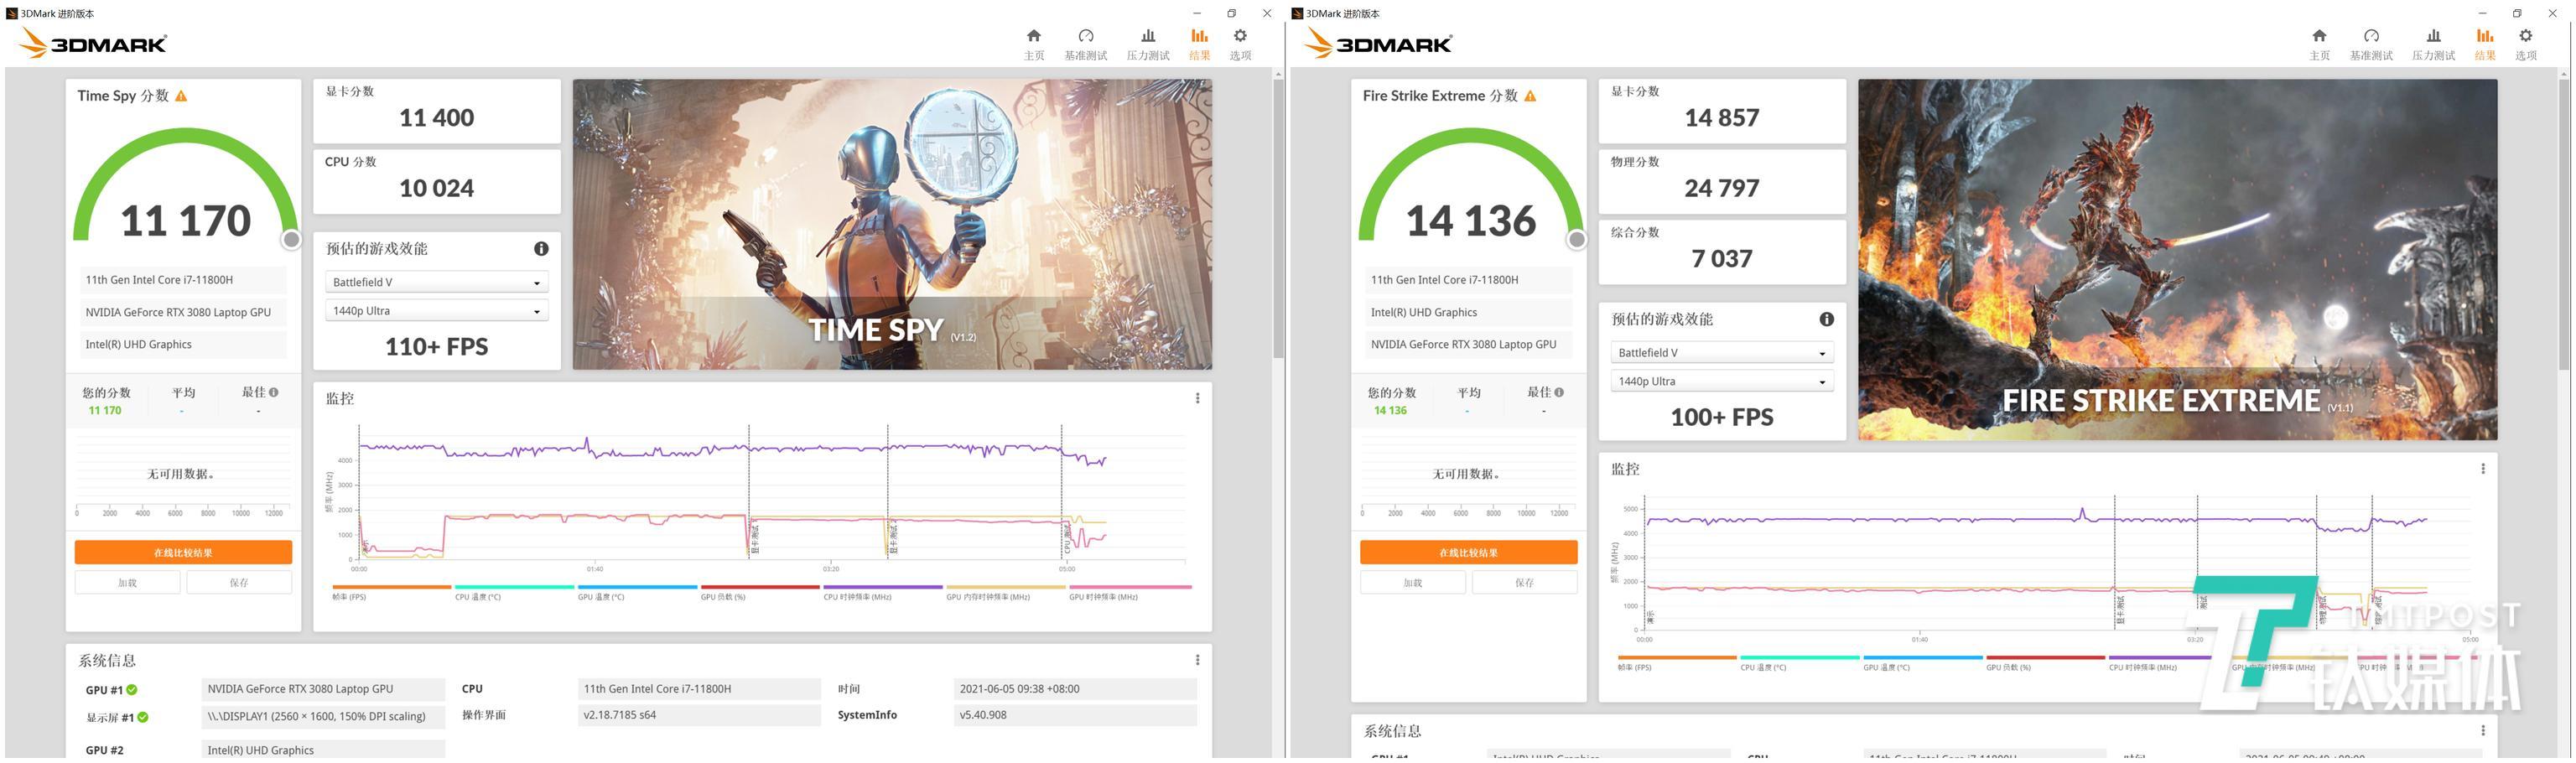Click warning triangle beside Time Spy score
The width and height of the screenshot is (2576, 763).
pyautogui.click(x=181, y=96)
